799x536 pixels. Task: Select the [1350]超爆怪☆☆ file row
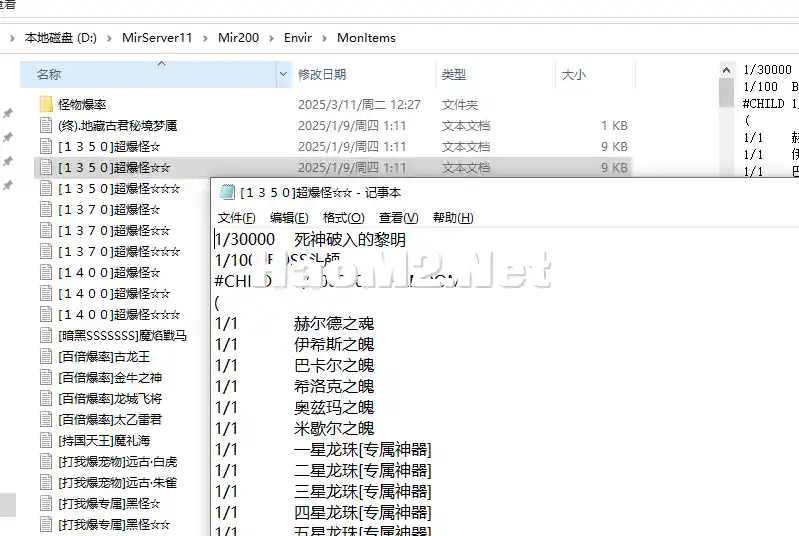pos(333,167)
